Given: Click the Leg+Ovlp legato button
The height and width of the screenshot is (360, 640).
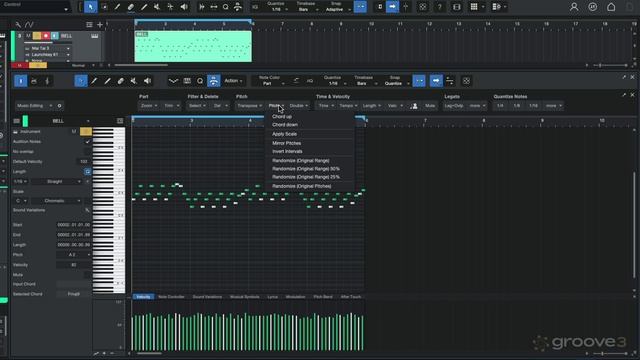Looking at the screenshot, I should (x=454, y=106).
